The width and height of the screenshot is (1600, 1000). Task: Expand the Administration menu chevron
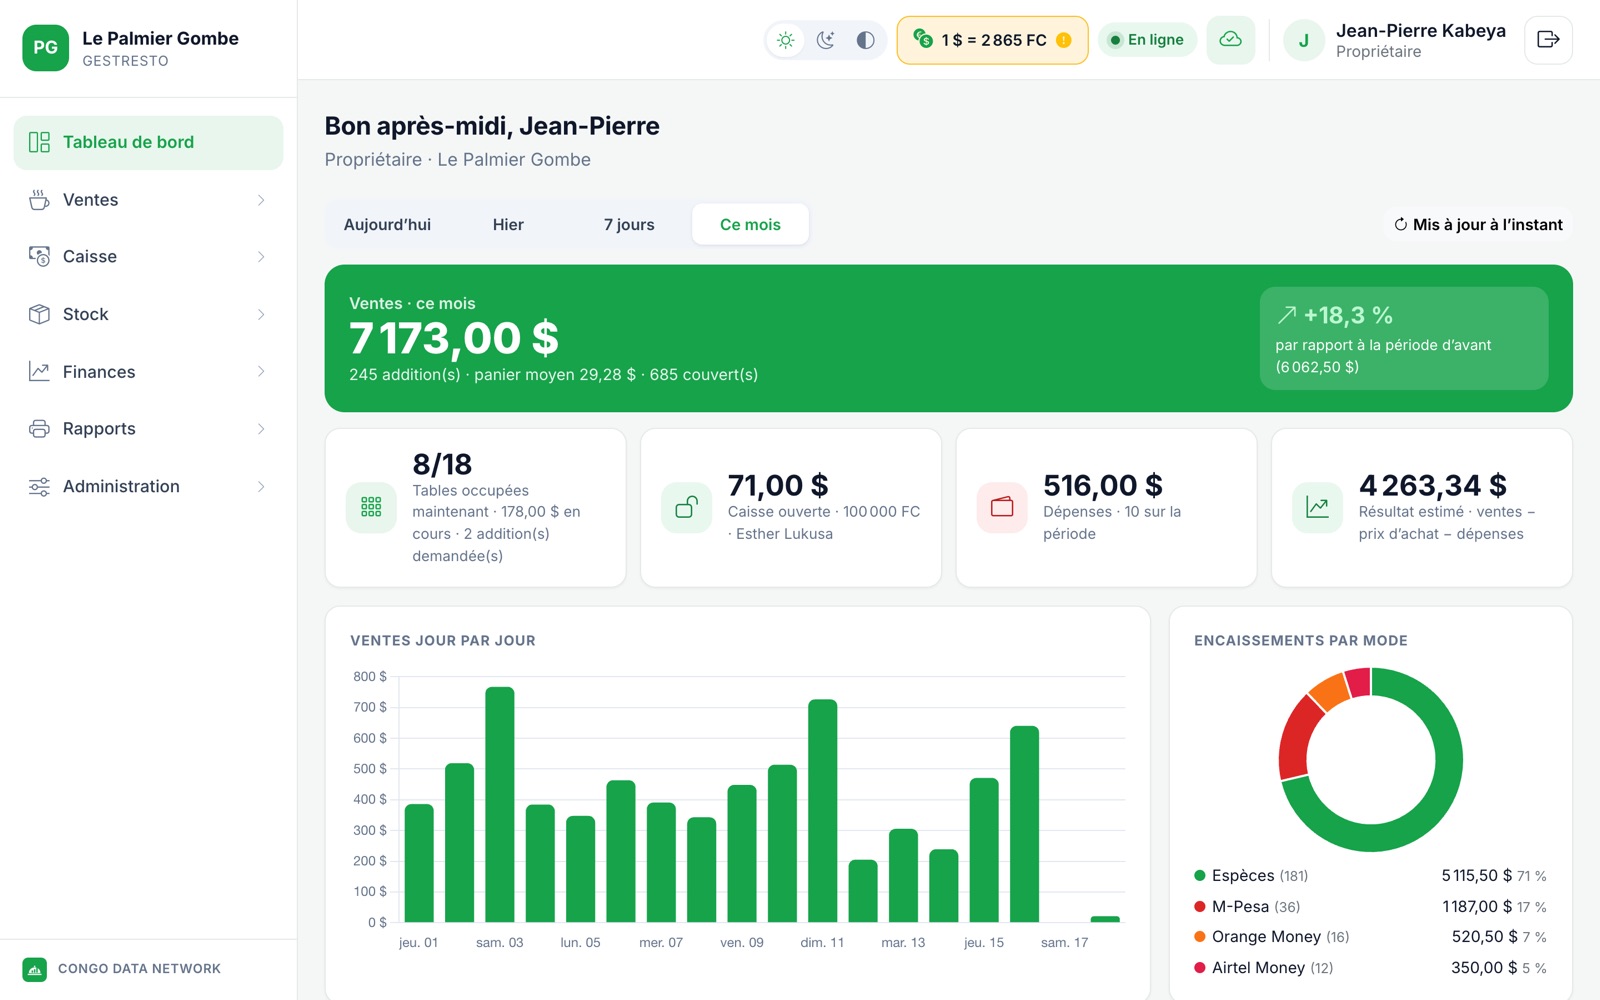[261, 487]
